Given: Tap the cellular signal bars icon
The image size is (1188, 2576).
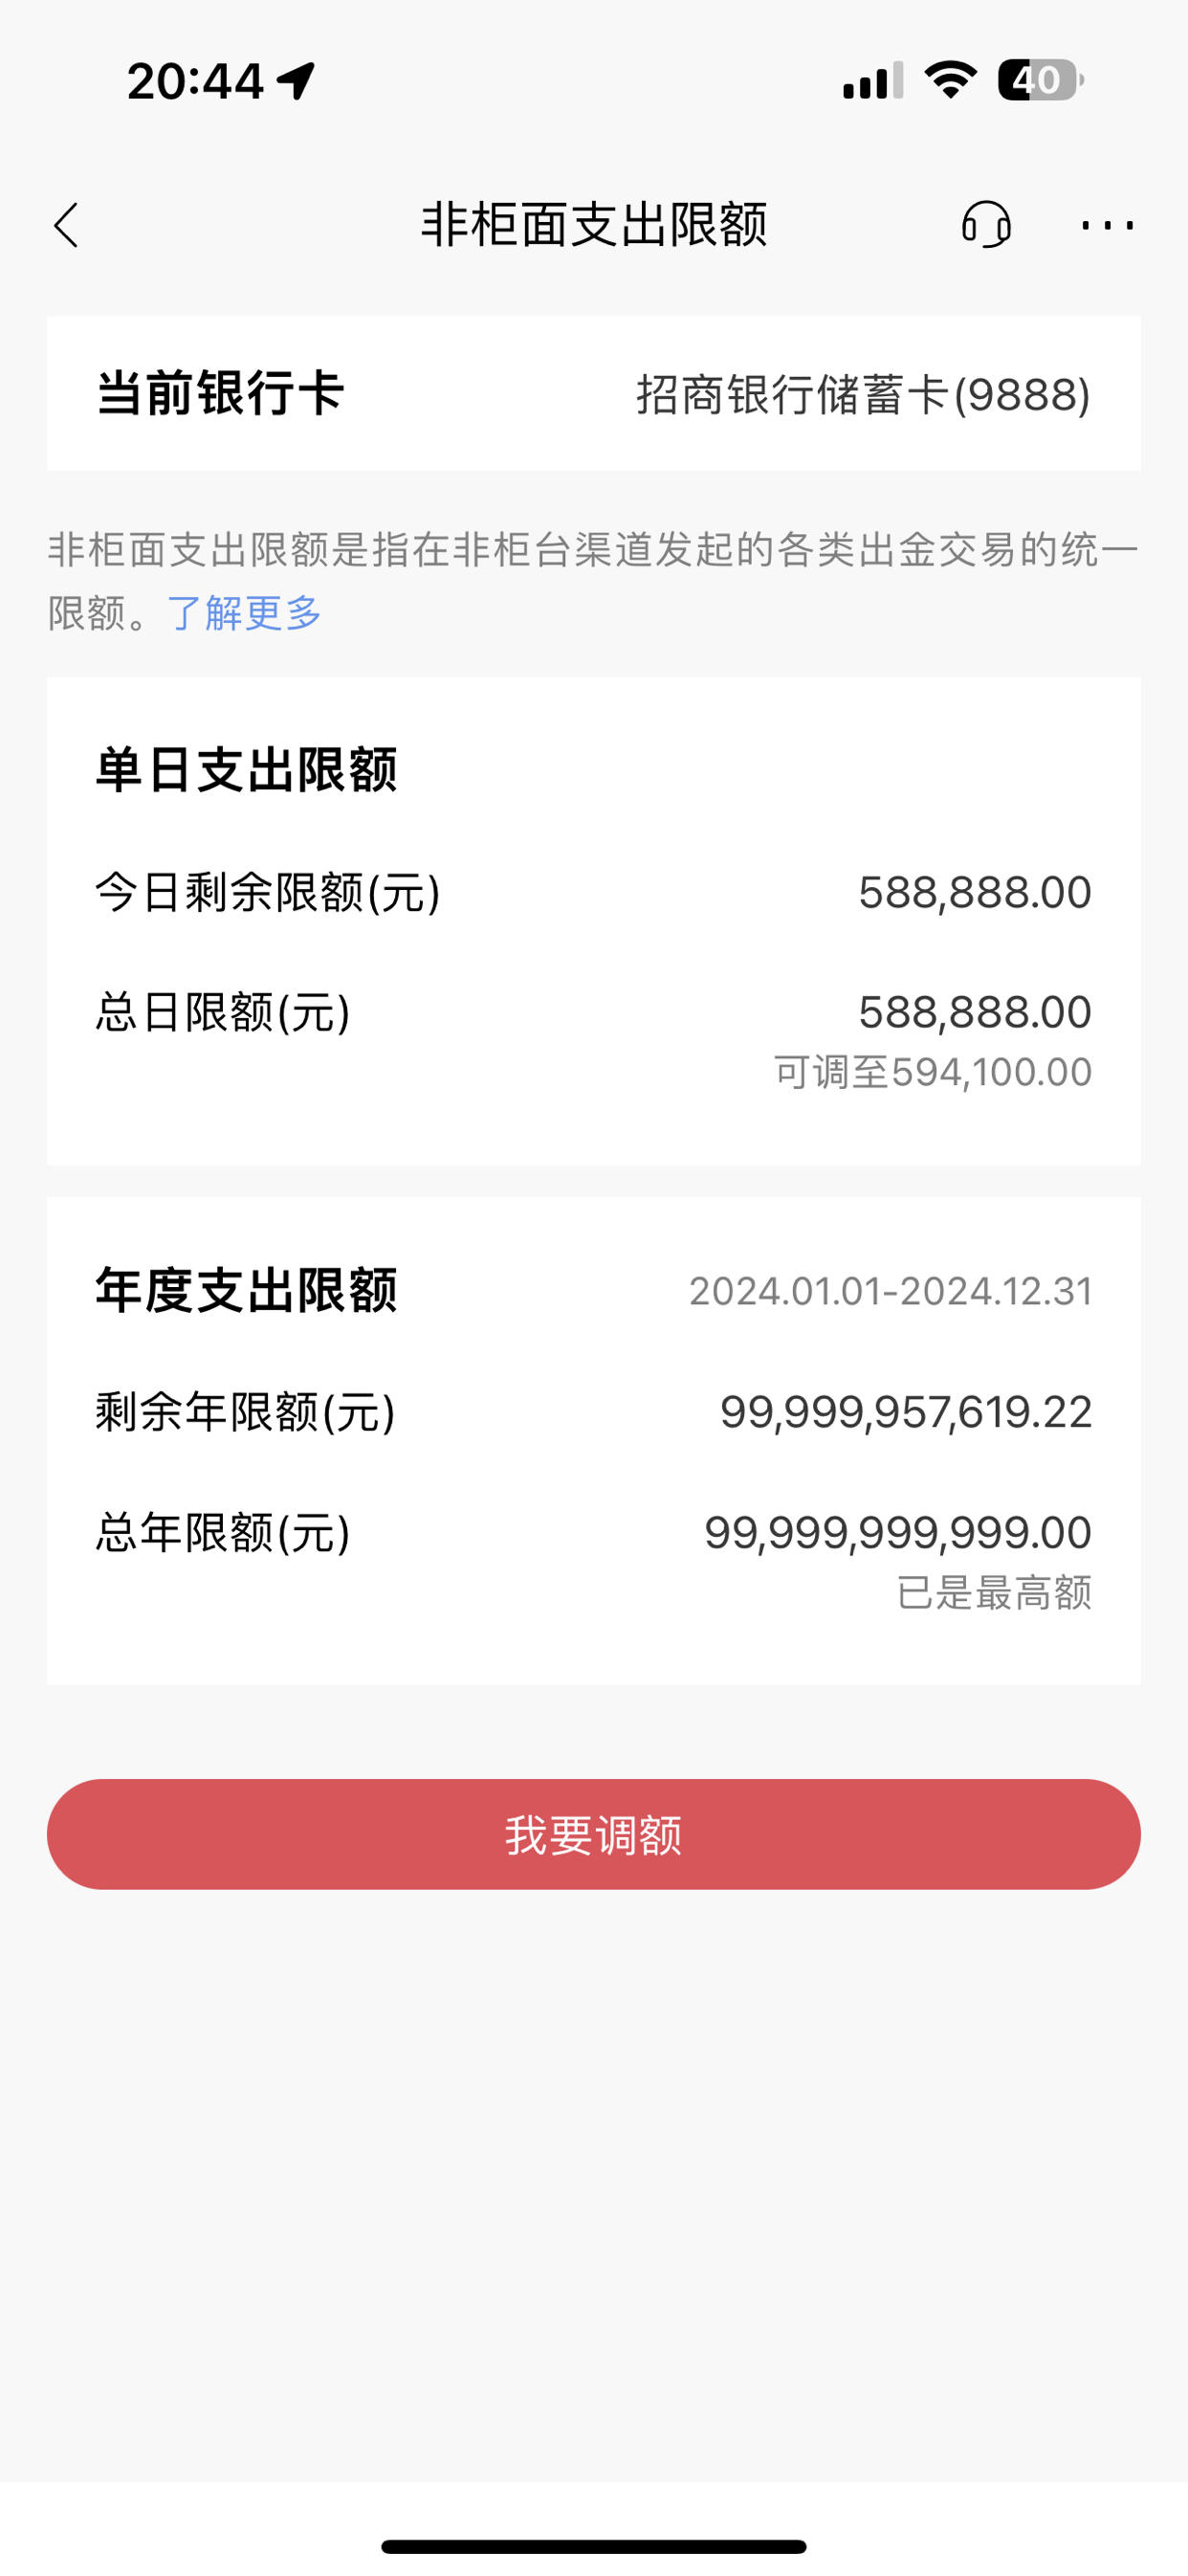Looking at the screenshot, I should 873,80.
